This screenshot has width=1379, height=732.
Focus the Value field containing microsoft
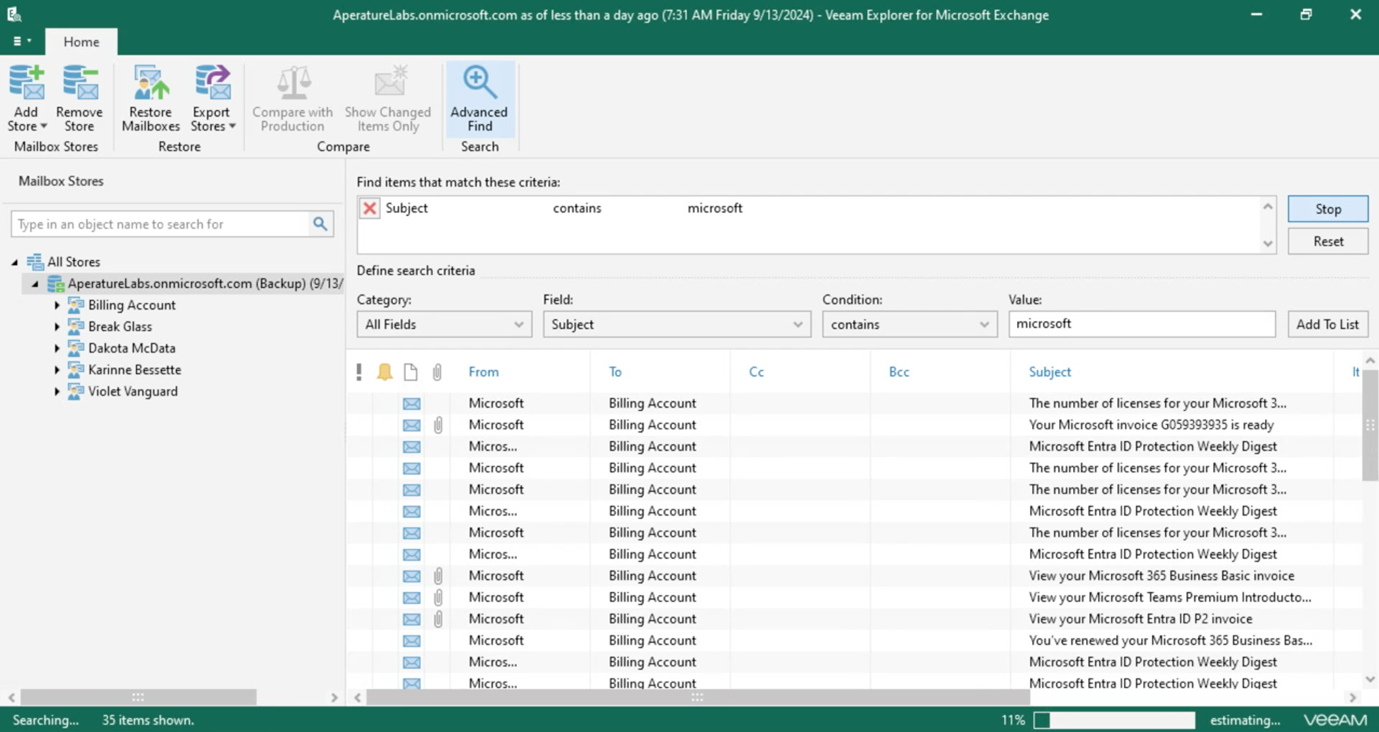(1142, 324)
